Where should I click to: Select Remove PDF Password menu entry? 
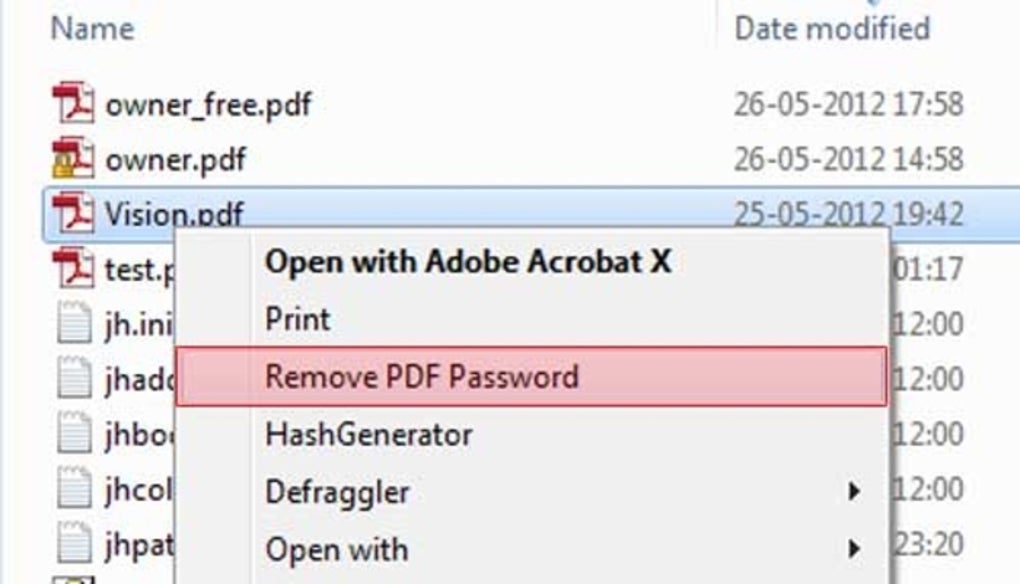421,377
